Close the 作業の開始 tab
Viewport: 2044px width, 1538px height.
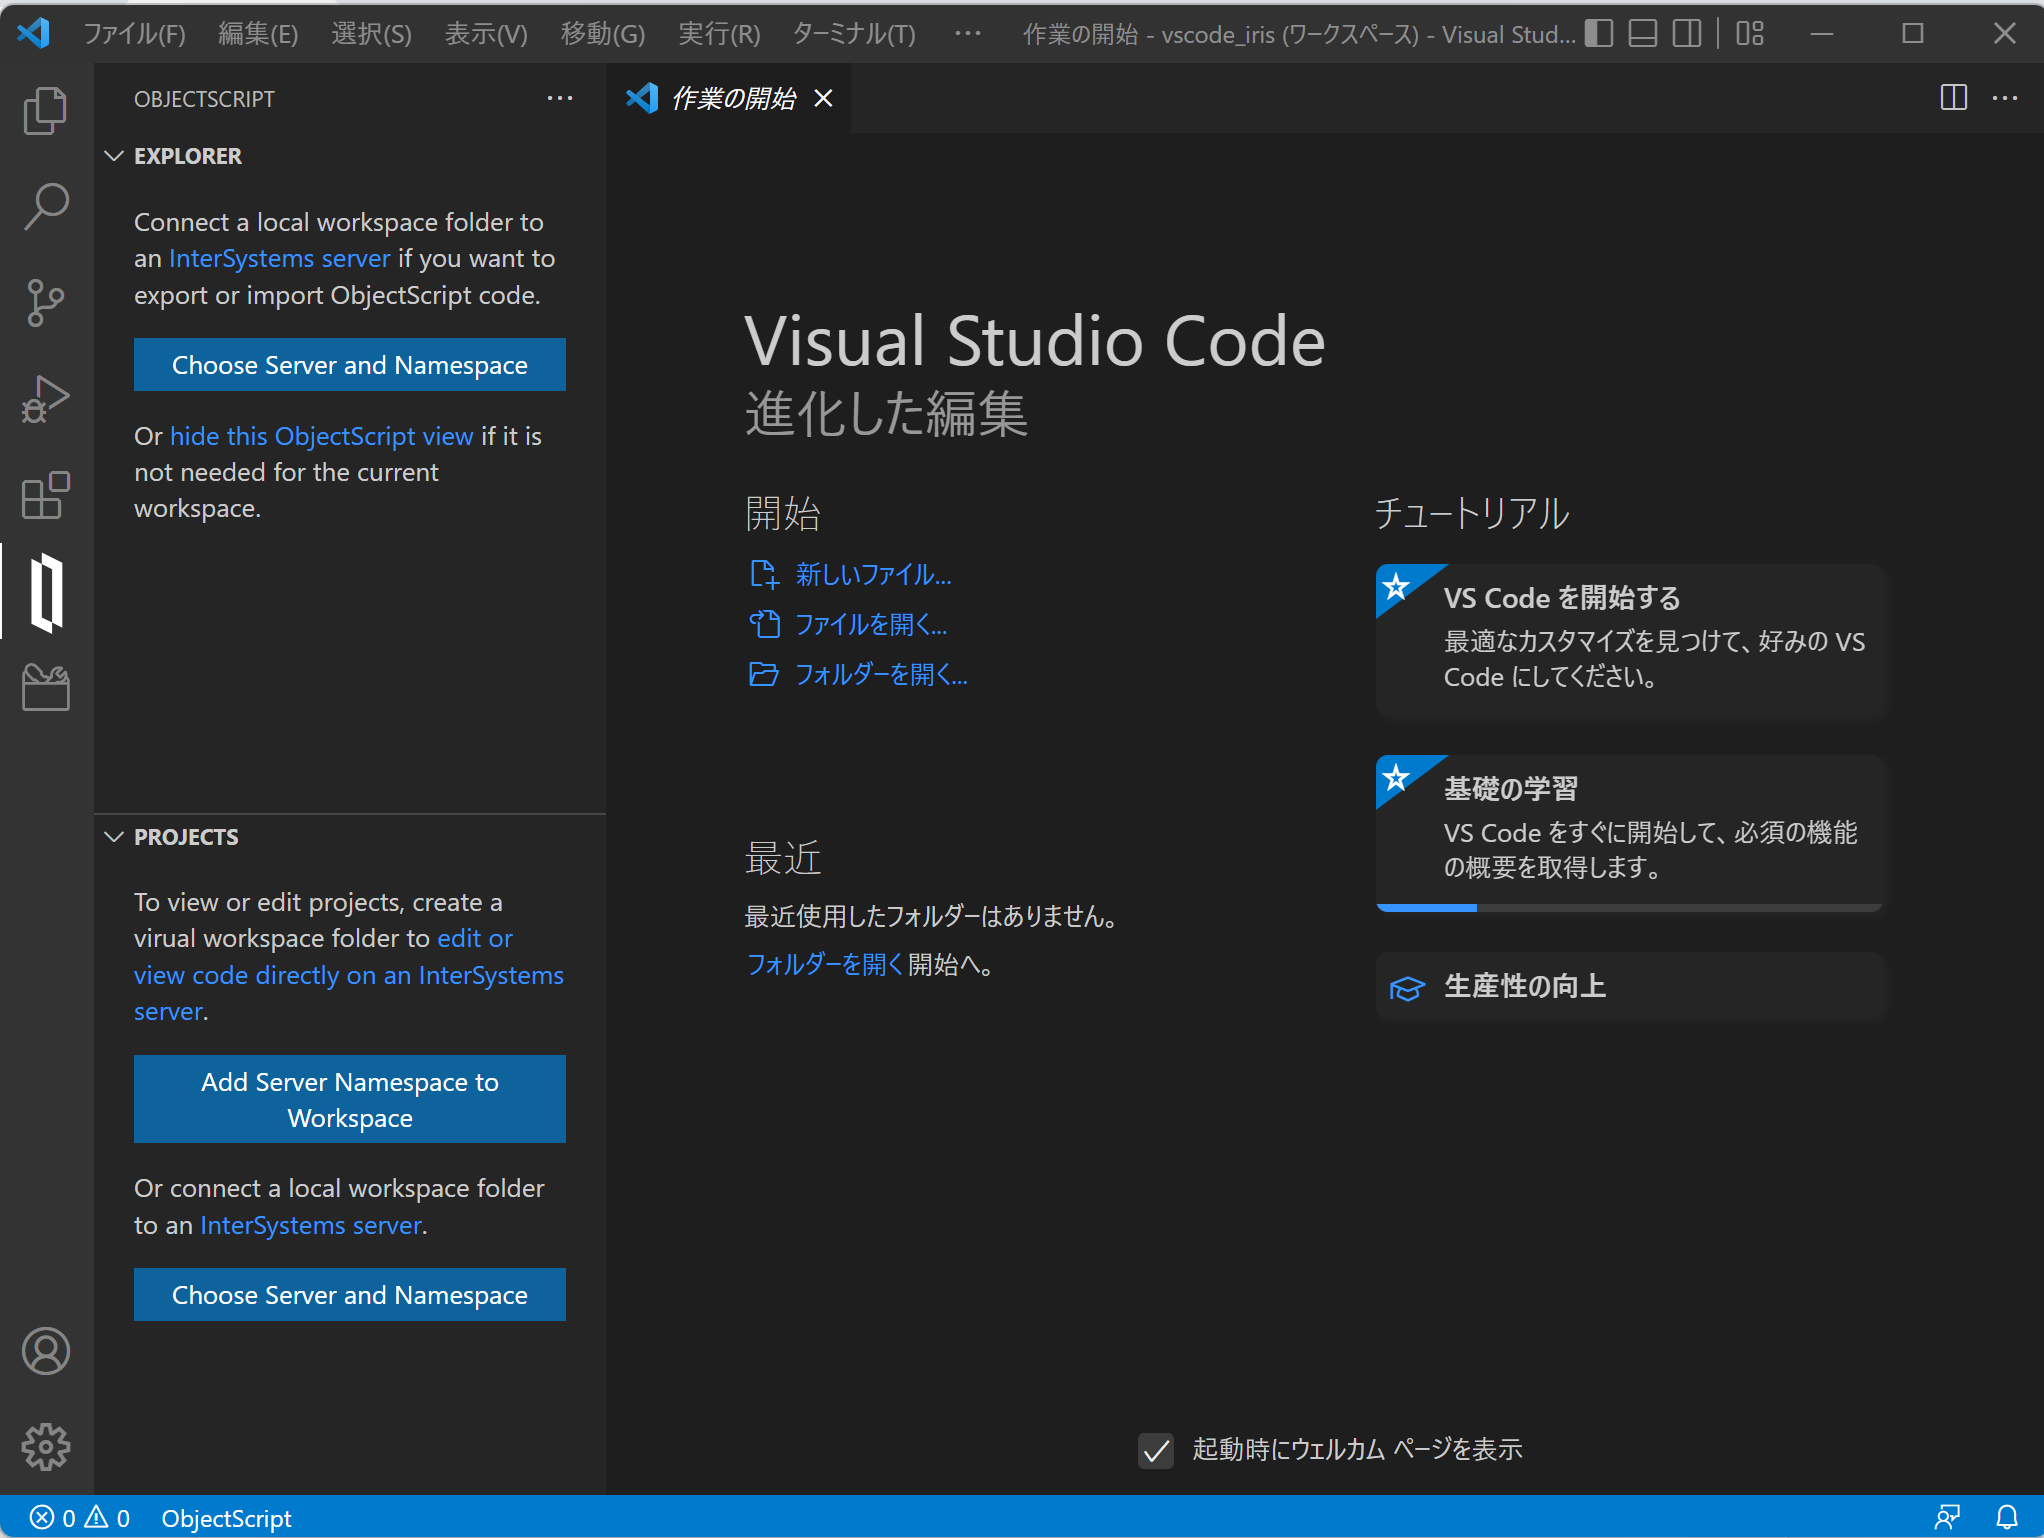(x=823, y=98)
